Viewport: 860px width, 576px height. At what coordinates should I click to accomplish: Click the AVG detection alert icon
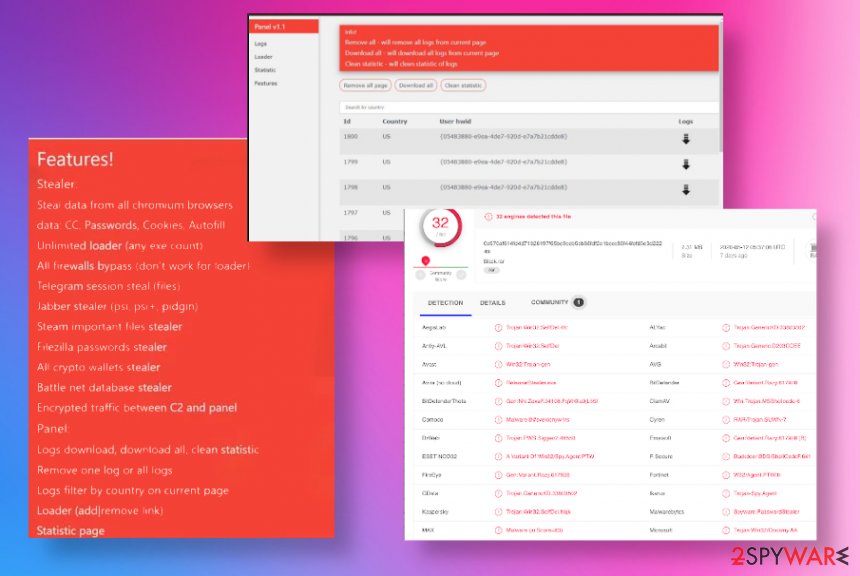click(726, 364)
